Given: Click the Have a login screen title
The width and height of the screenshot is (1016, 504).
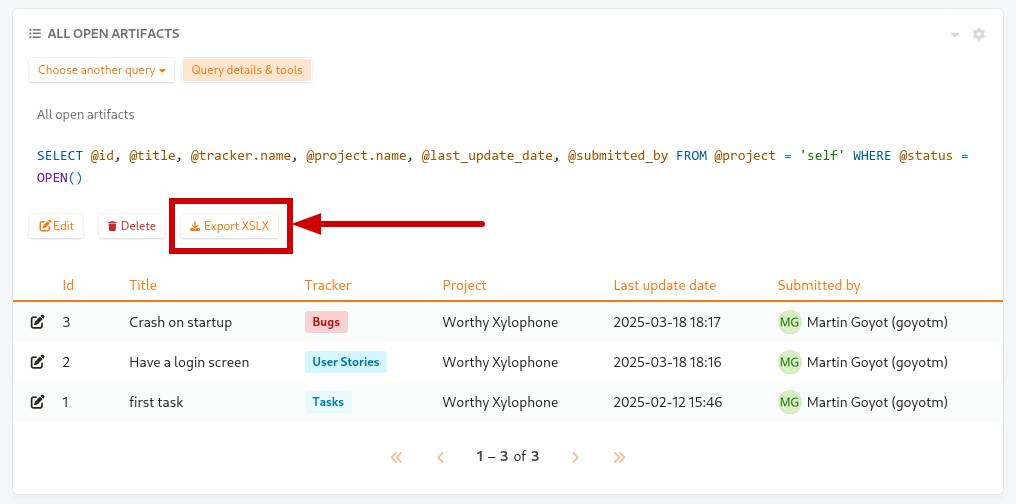Looking at the screenshot, I should tap(189, 362).
